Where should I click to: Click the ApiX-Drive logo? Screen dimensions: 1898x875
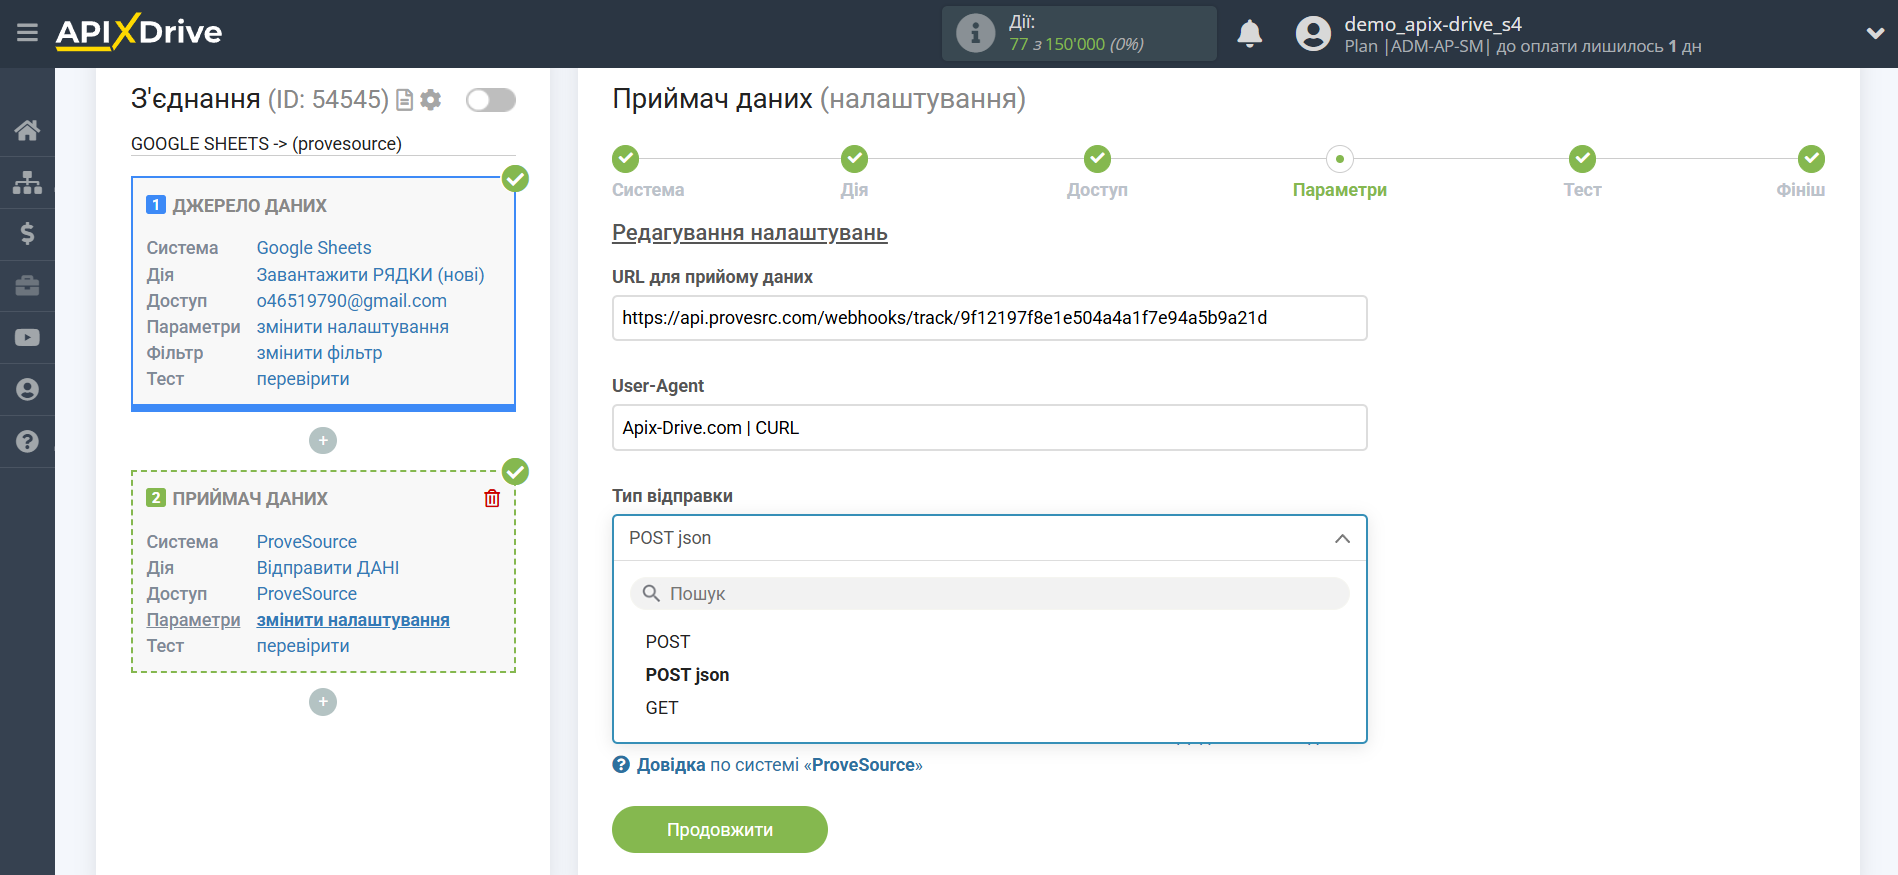coord(139,32)
